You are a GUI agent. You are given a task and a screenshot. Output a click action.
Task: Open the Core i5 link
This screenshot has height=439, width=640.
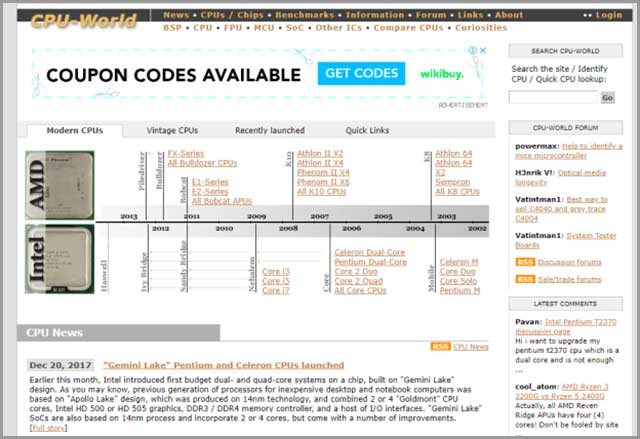(276, 281)
